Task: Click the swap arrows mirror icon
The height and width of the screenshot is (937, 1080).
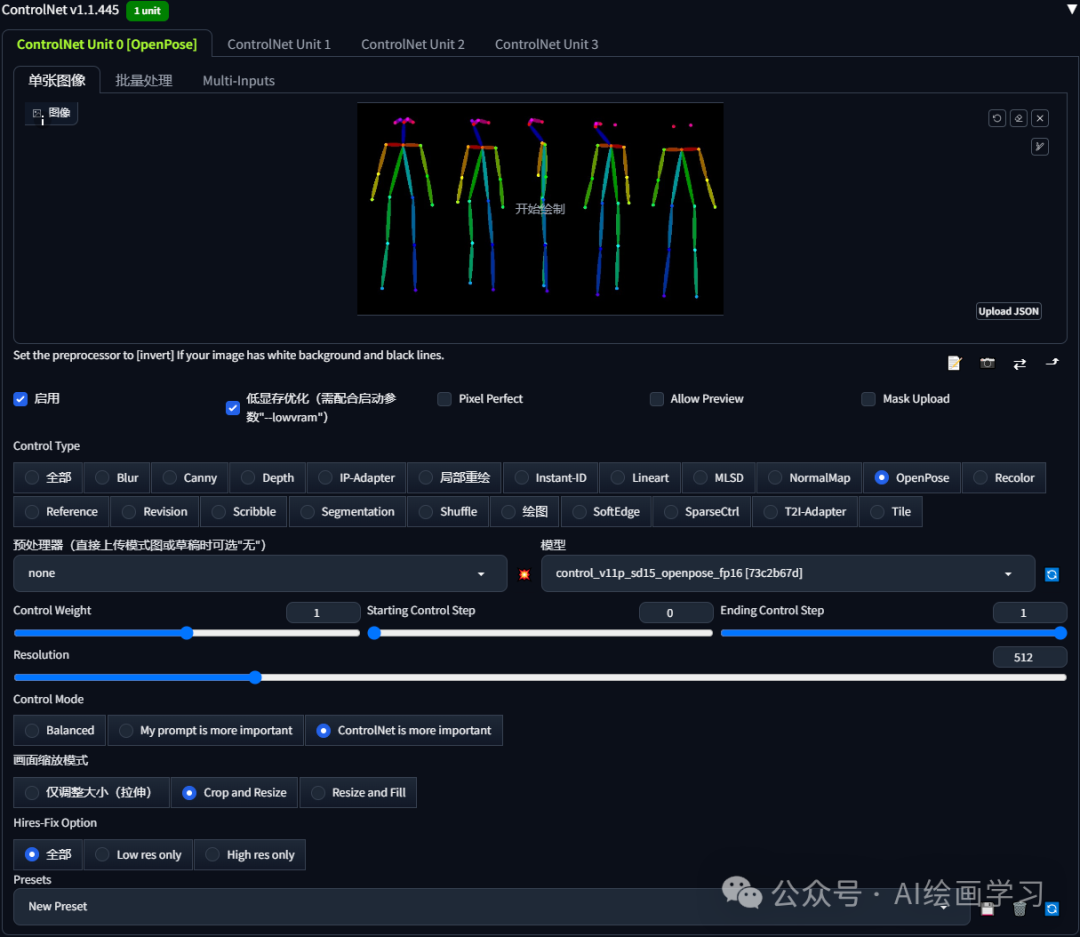Action: click(1019, 364)
